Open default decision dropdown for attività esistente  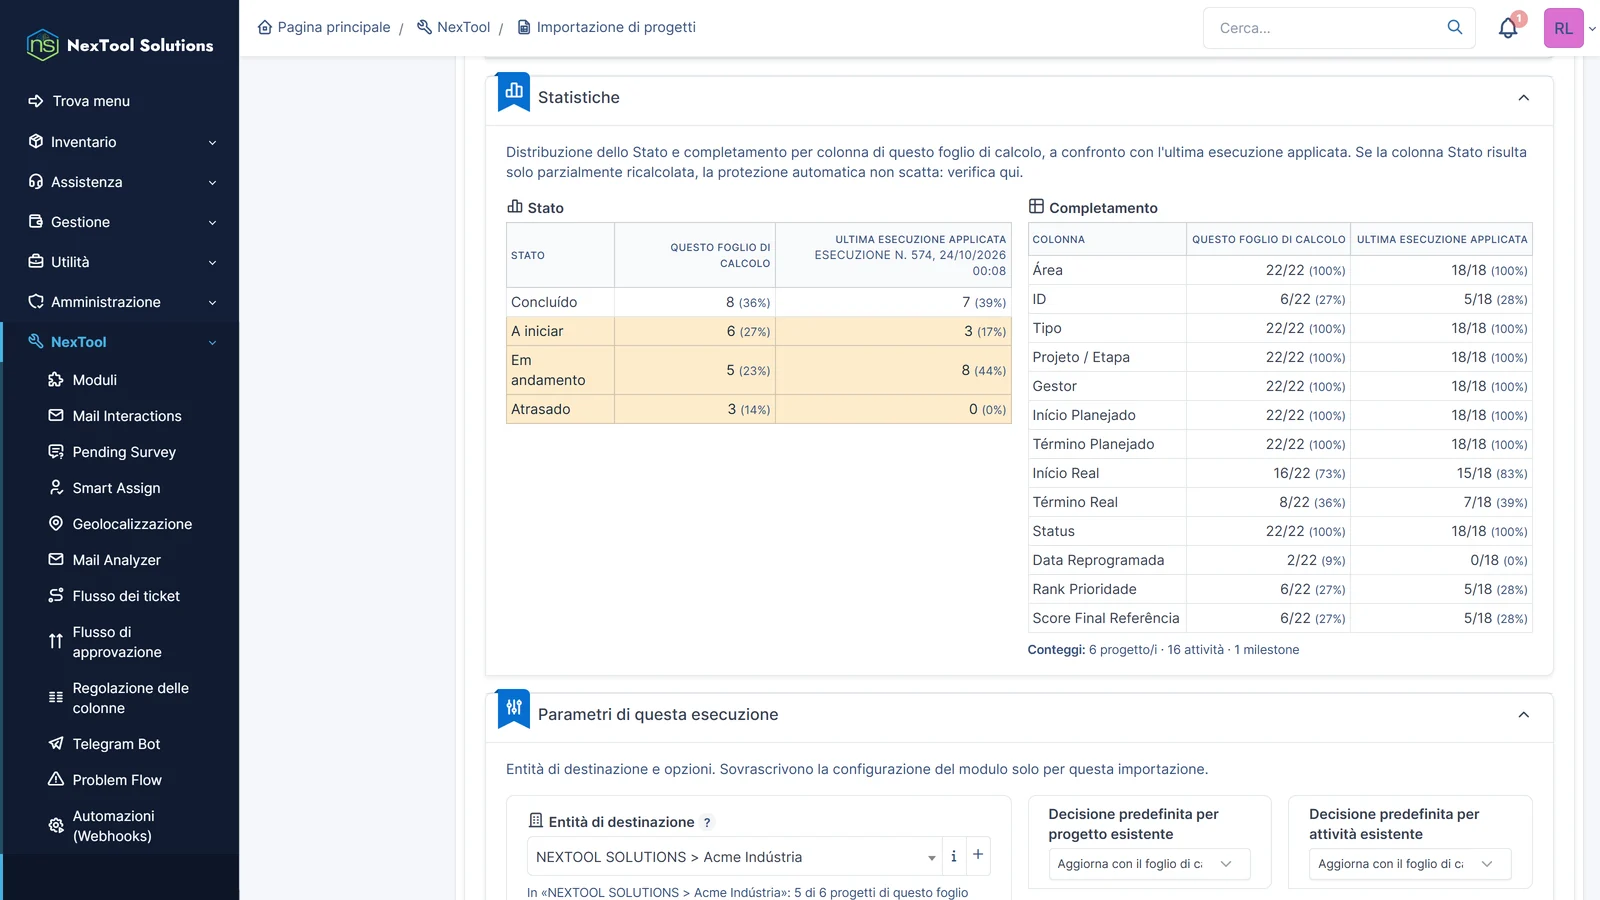[1410, 864]
